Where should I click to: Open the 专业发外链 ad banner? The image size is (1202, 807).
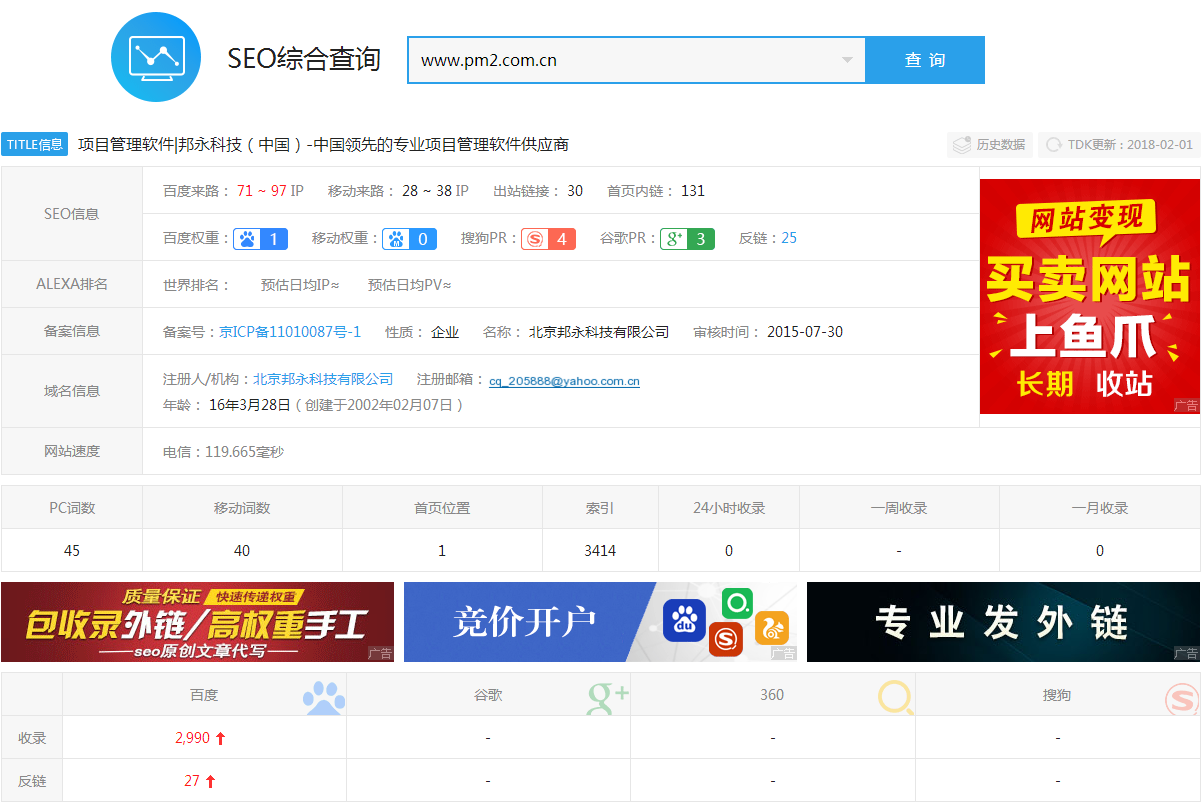[x=1002, y=622]
